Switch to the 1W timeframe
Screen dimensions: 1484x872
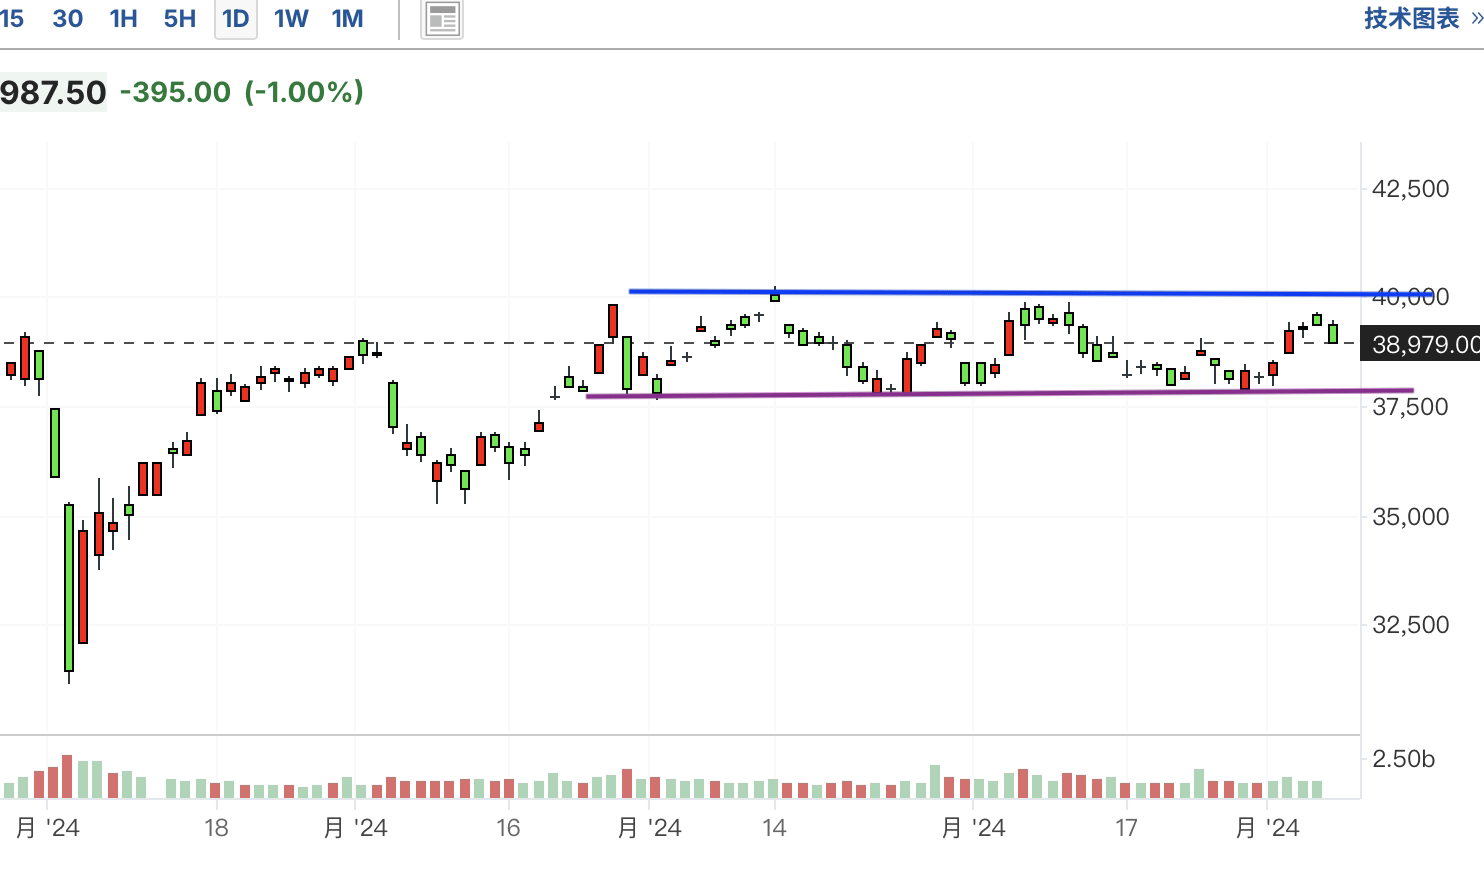[x=291, y=19]
